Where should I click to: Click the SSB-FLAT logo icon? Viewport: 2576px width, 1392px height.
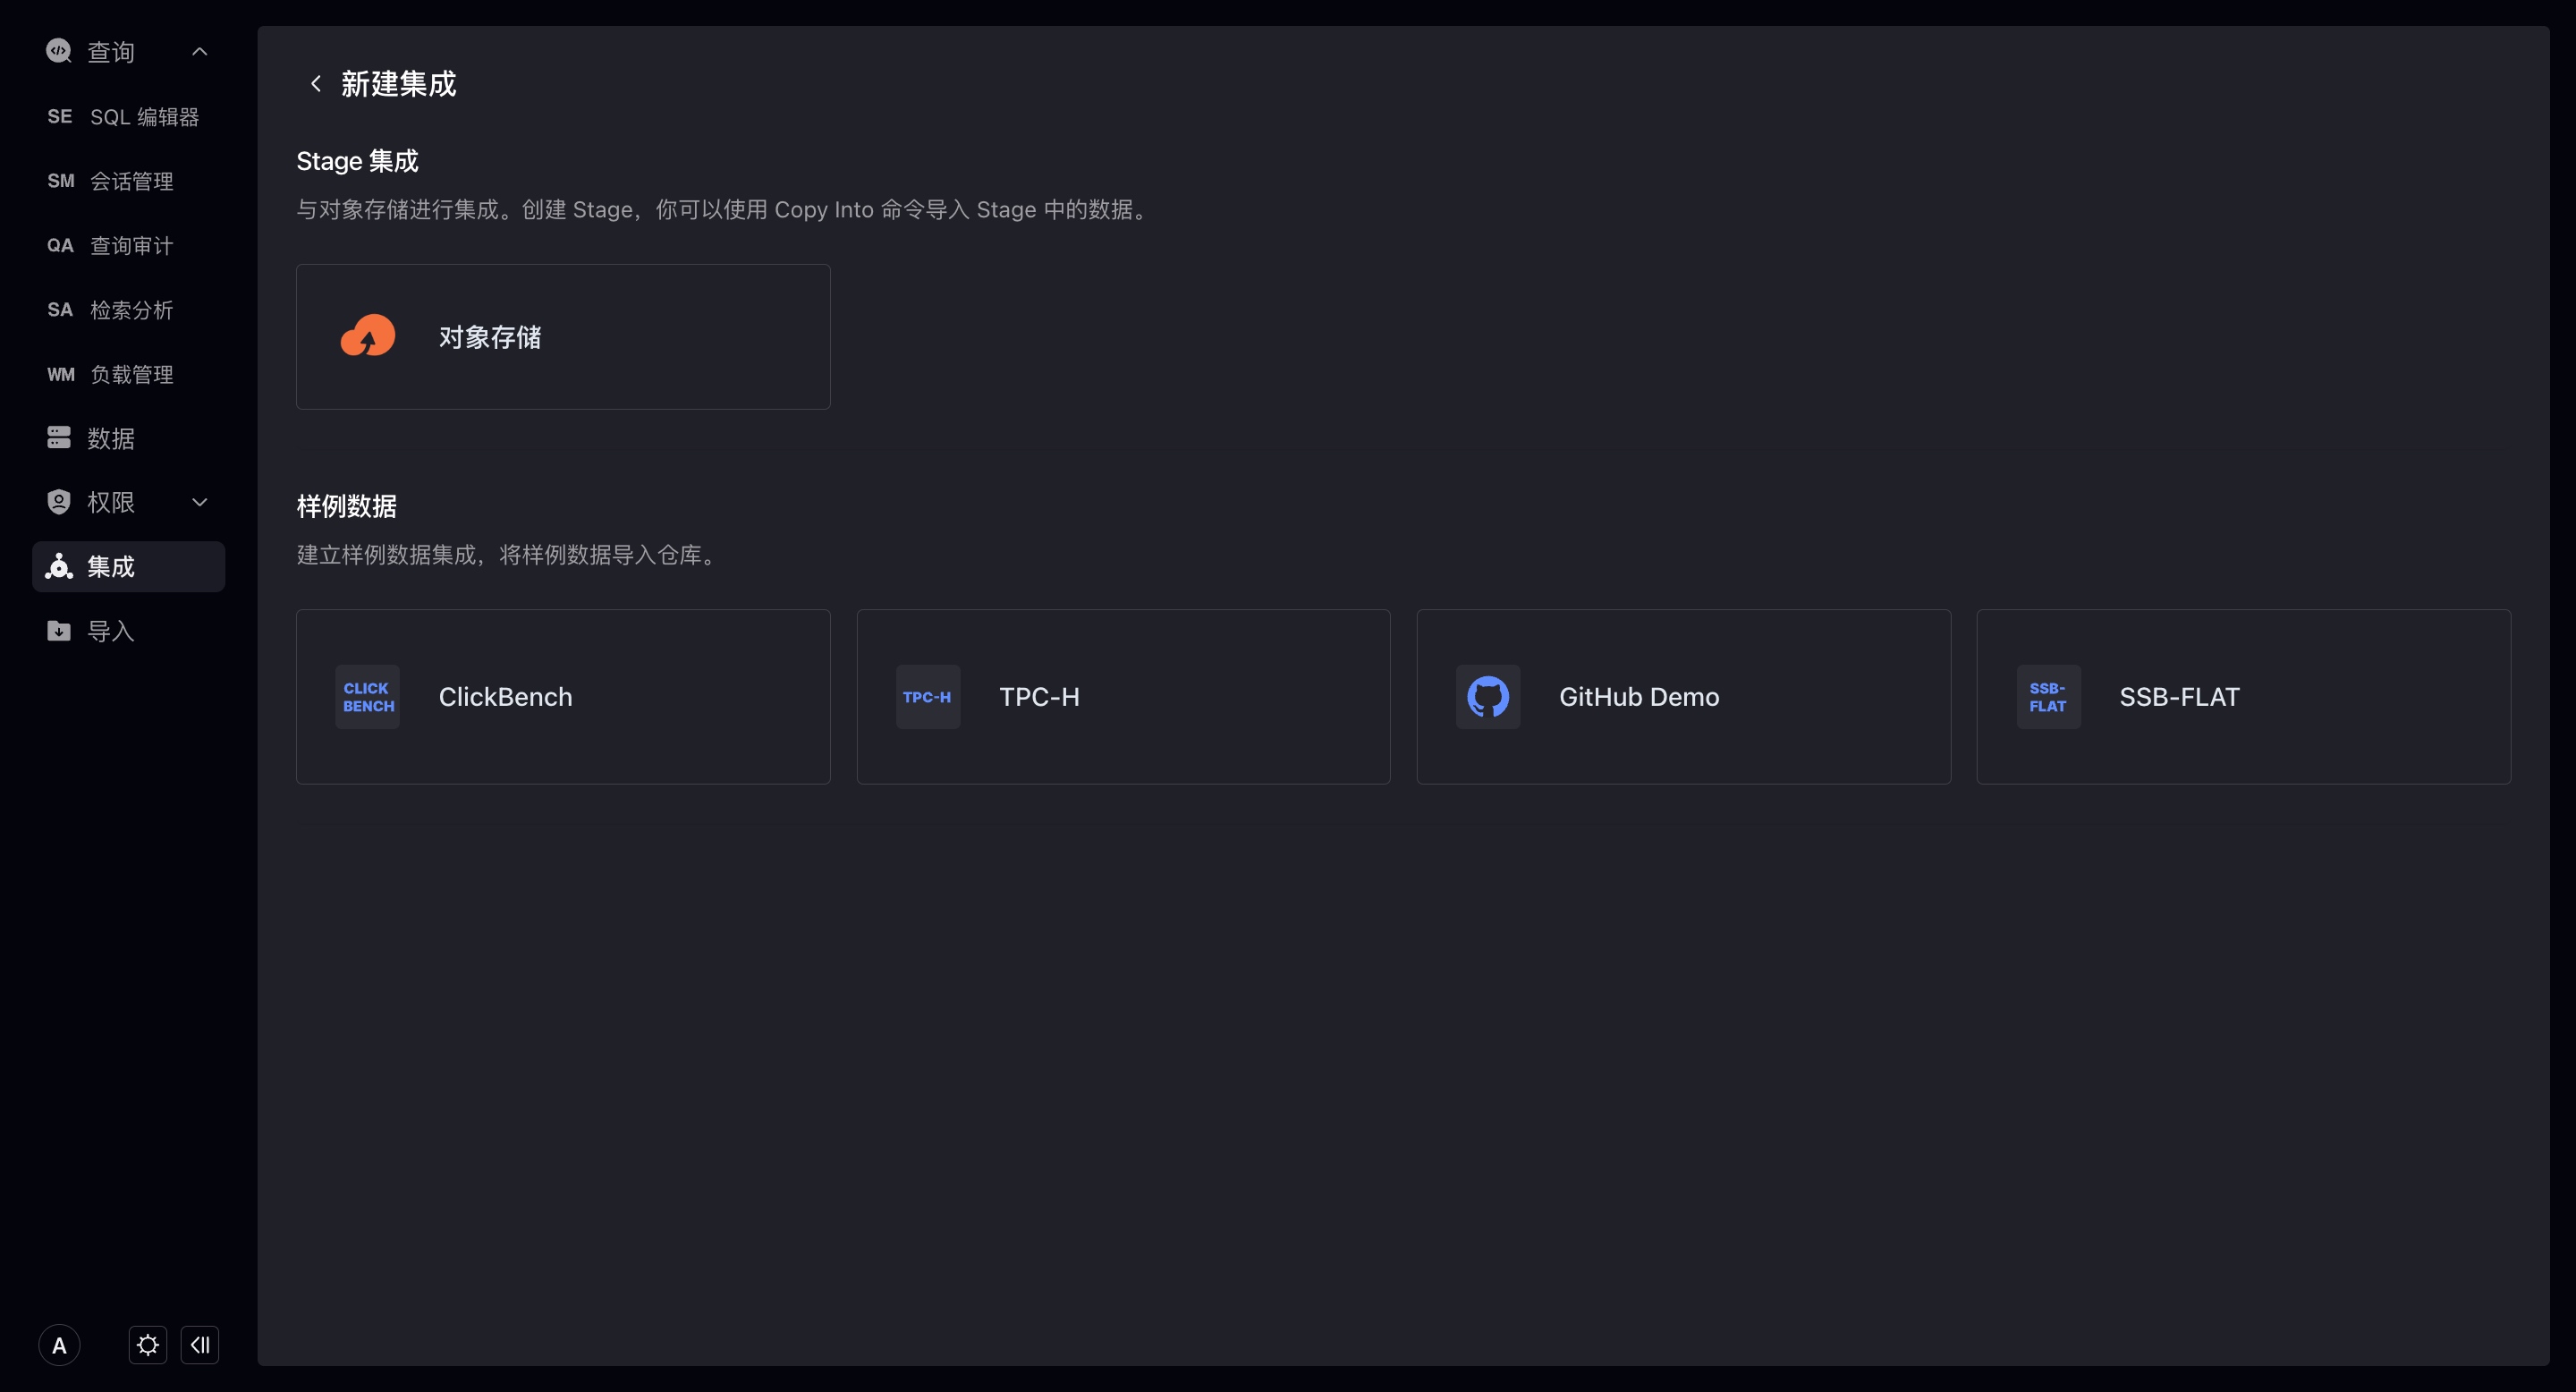coord(2048,697)
